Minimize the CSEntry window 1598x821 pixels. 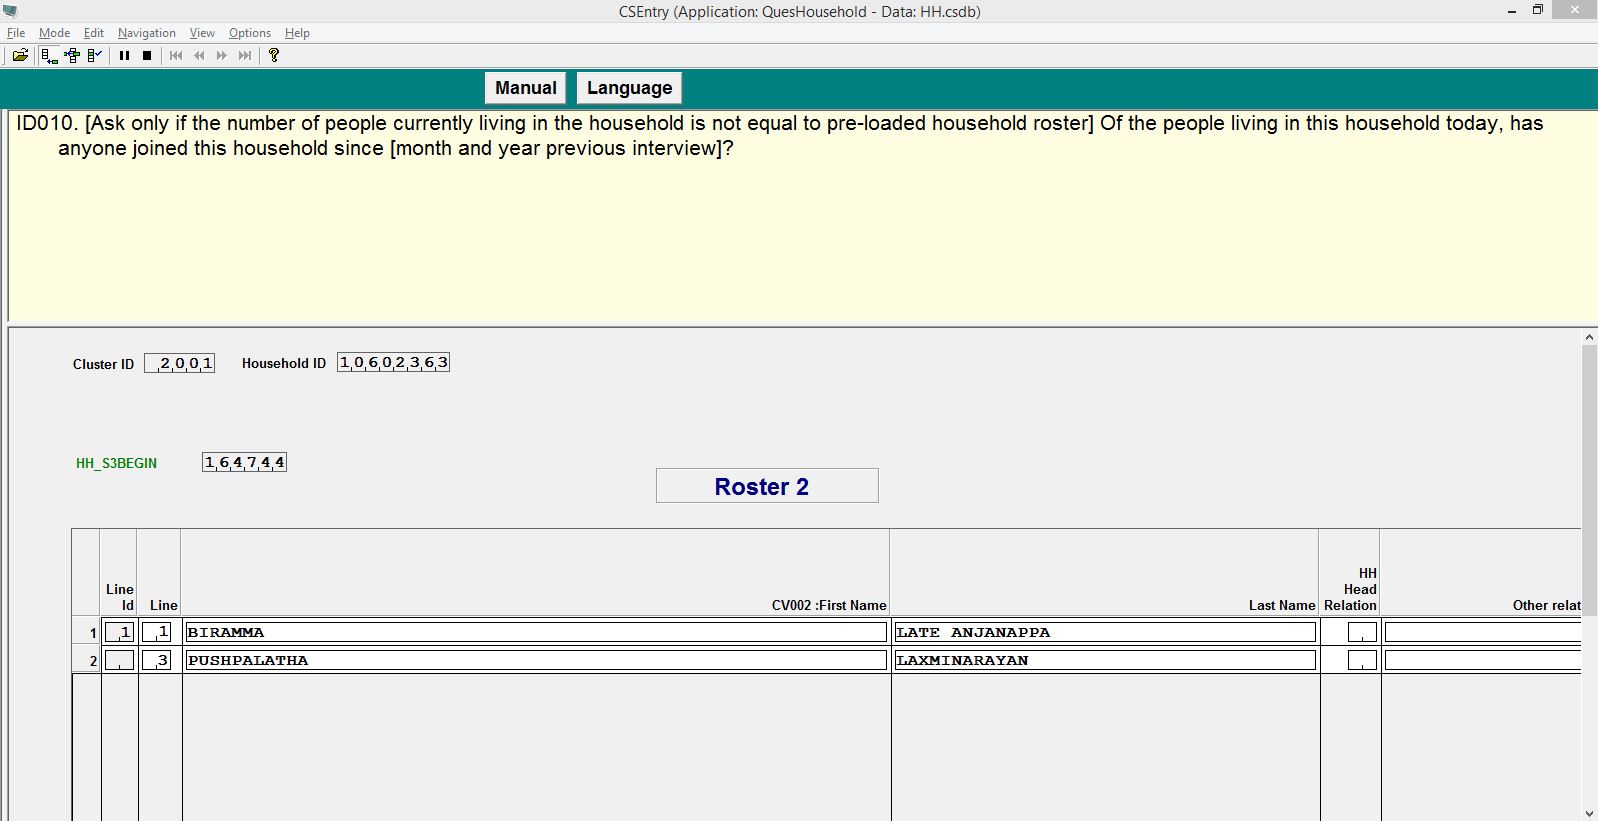click(1512, 11)
